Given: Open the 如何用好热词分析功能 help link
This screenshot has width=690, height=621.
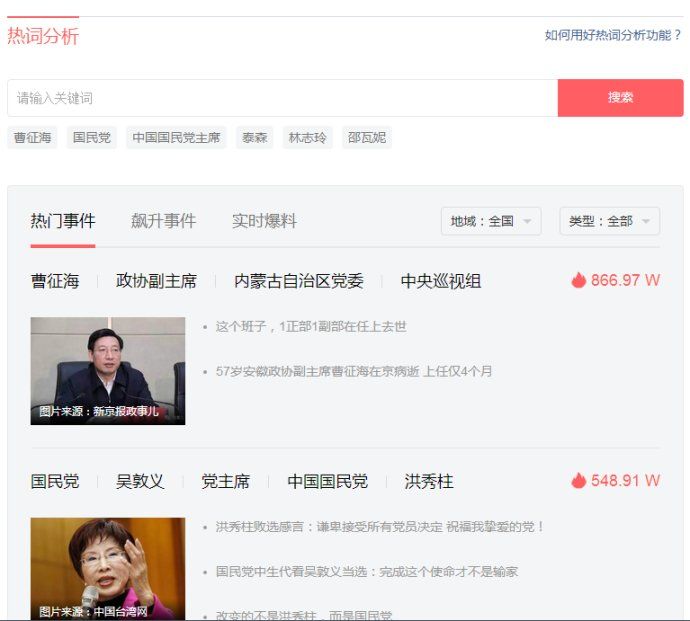Looking at the screenshot, I should 613,35.
